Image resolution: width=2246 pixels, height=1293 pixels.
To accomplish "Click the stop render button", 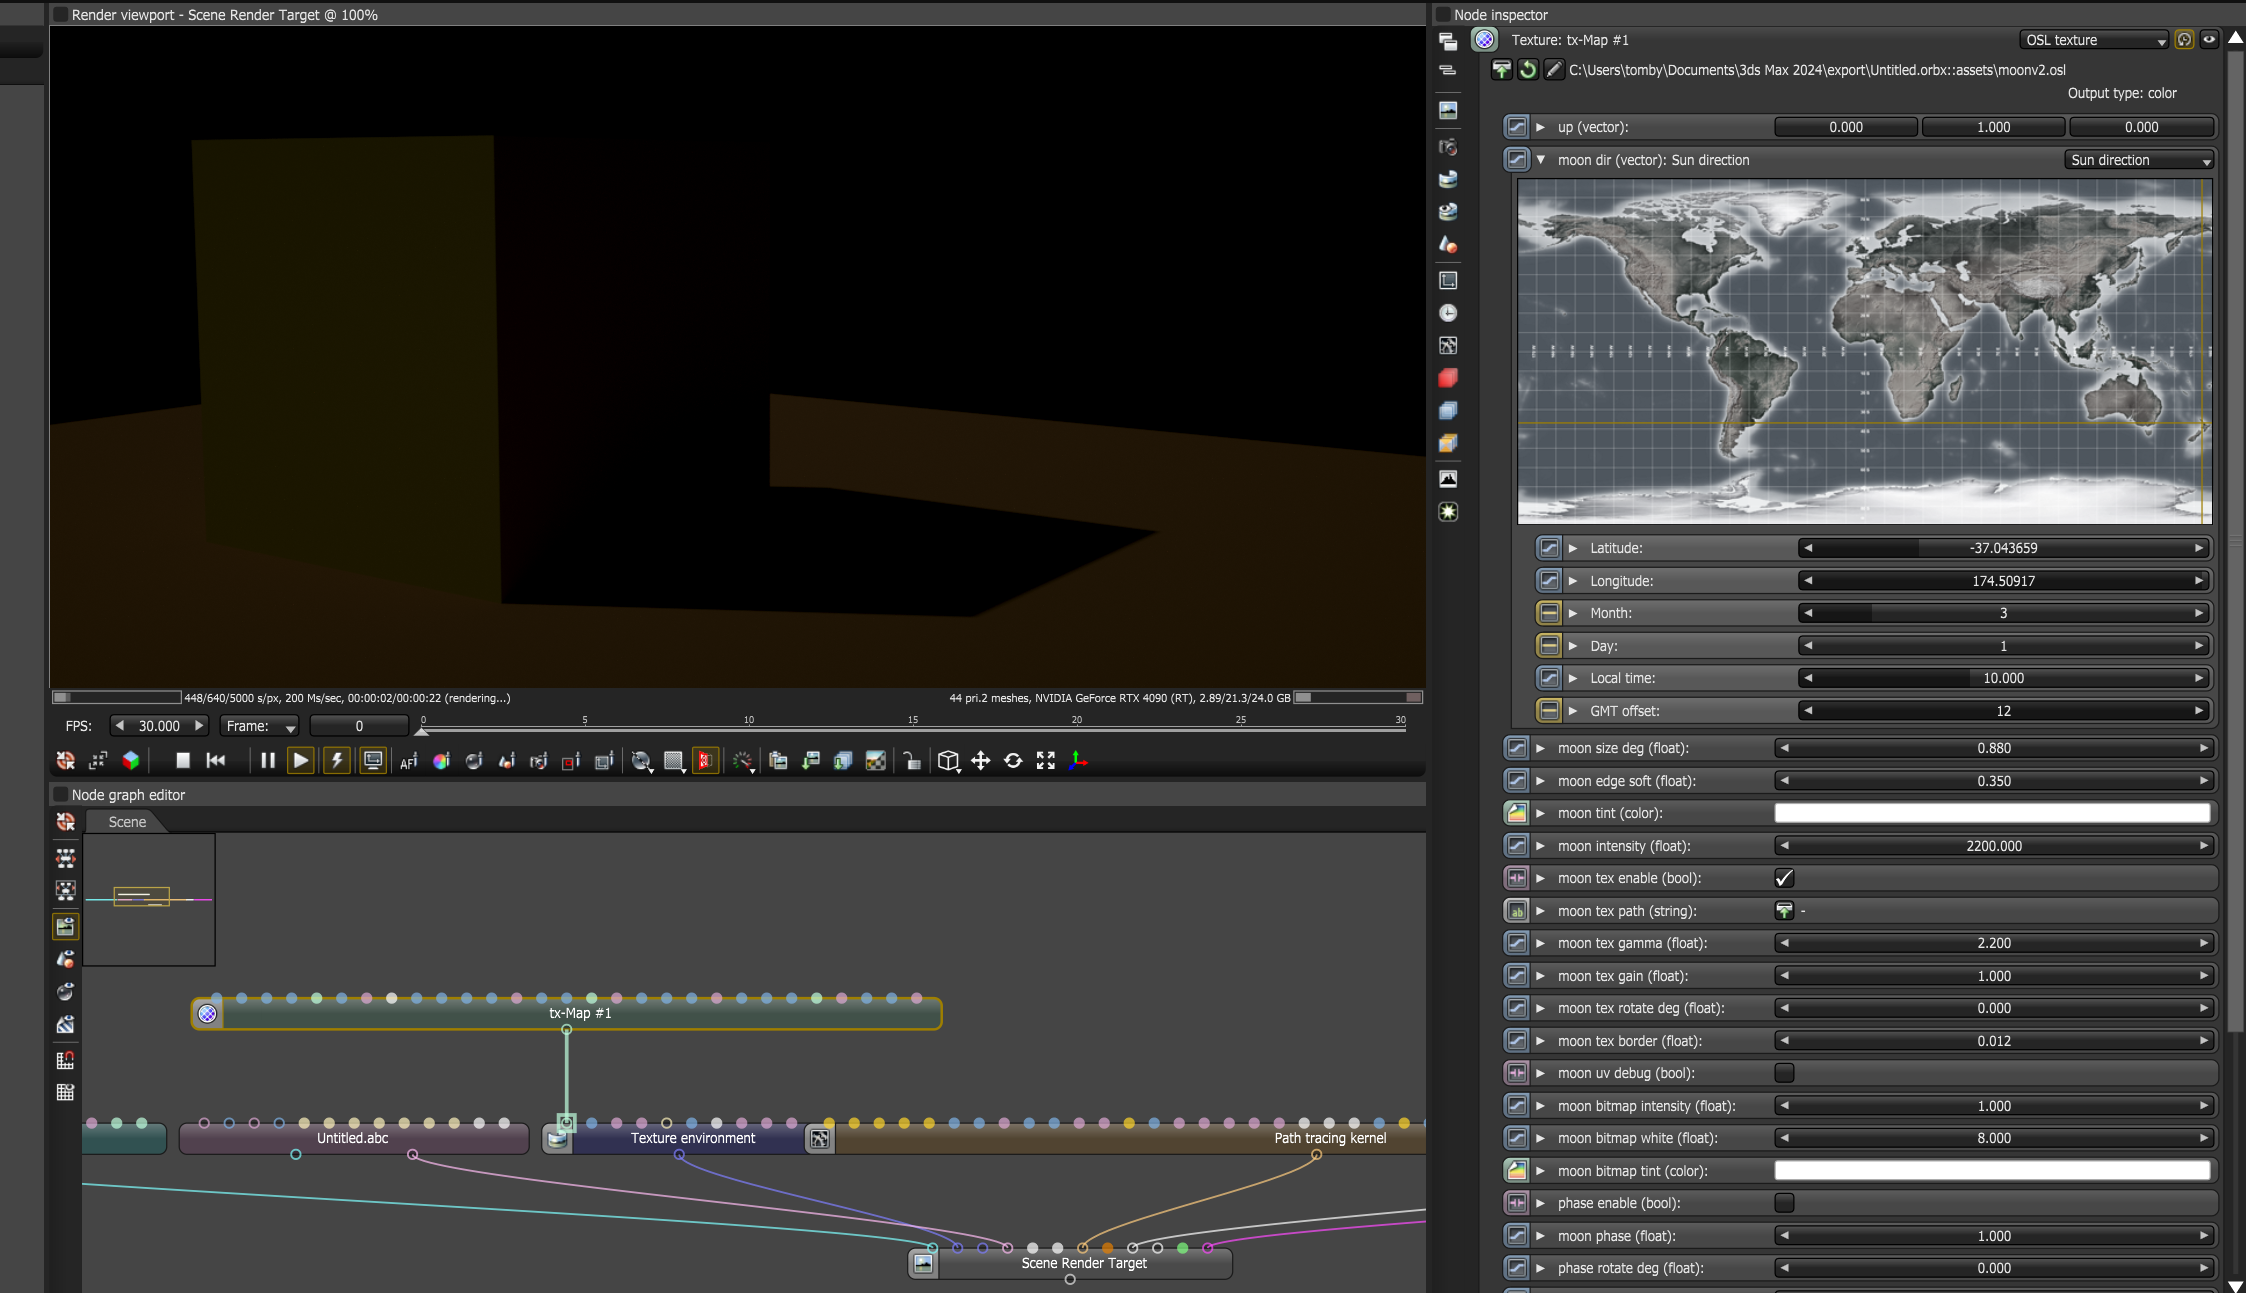I will (x=183, y=761).
